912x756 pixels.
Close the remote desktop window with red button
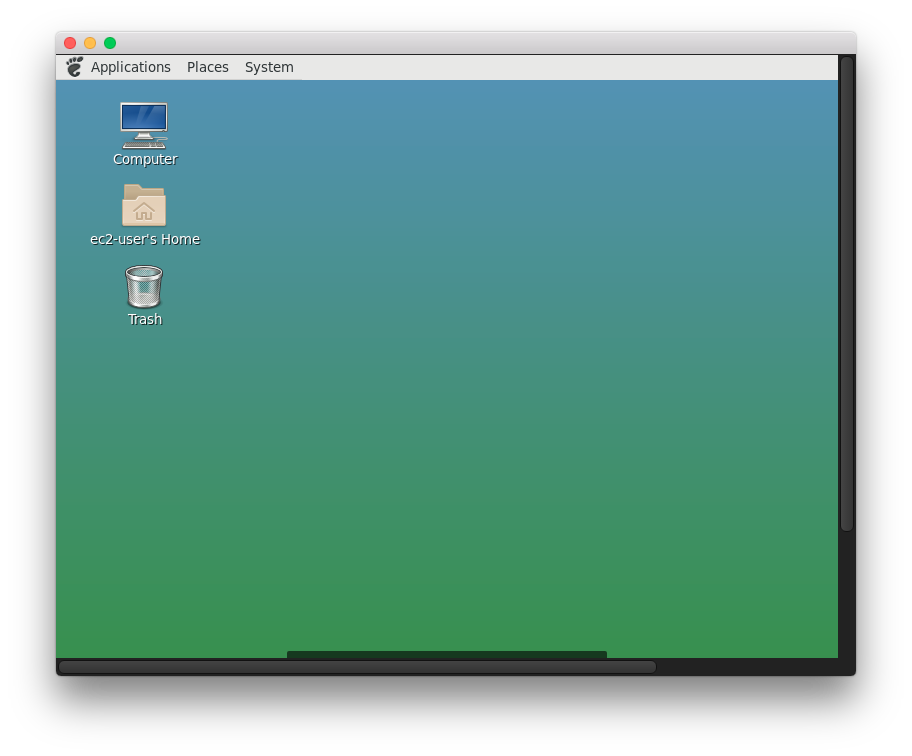pos(70,43)
